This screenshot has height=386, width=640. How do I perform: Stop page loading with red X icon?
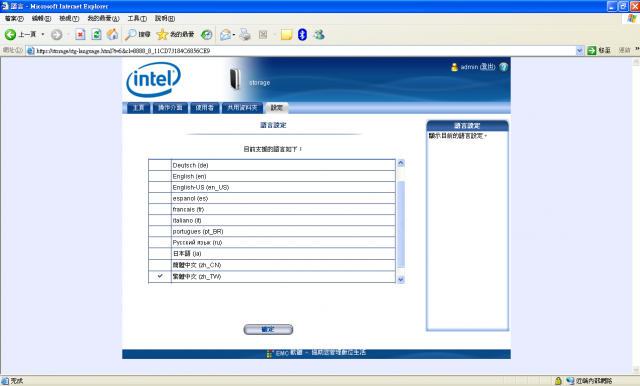pos(80,35)
